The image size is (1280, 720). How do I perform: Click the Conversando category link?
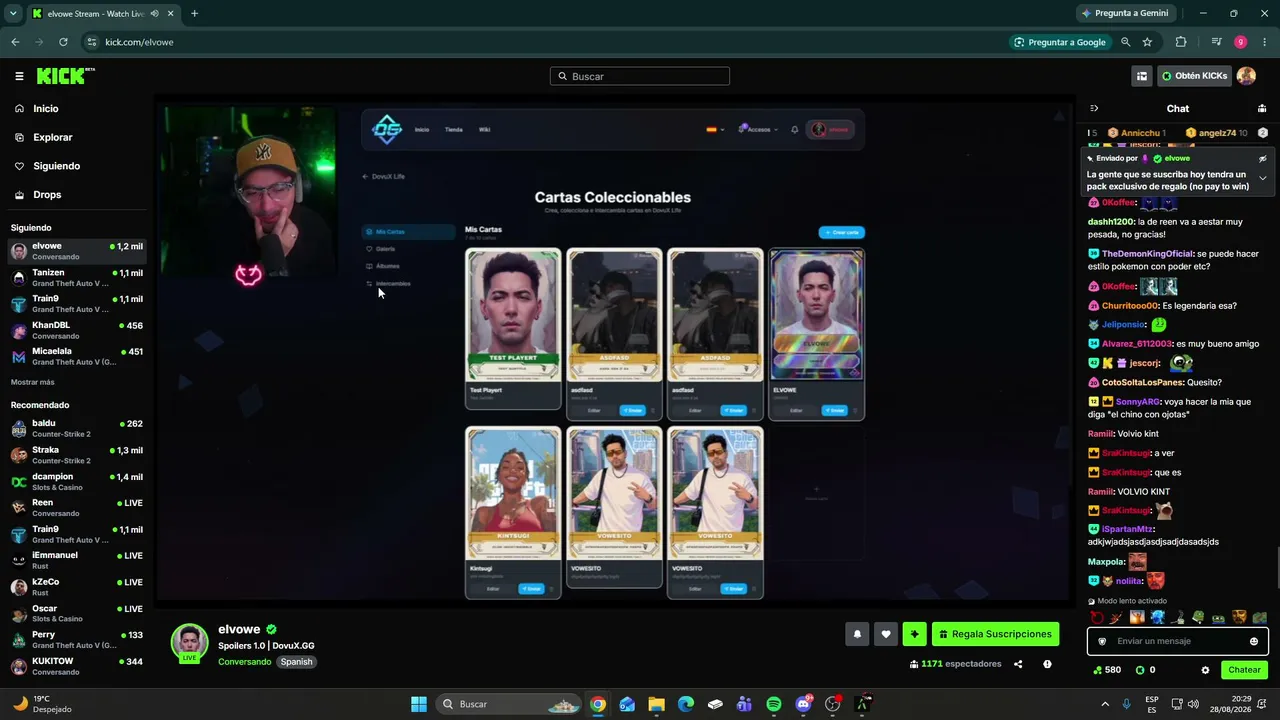tap(244, 662)
